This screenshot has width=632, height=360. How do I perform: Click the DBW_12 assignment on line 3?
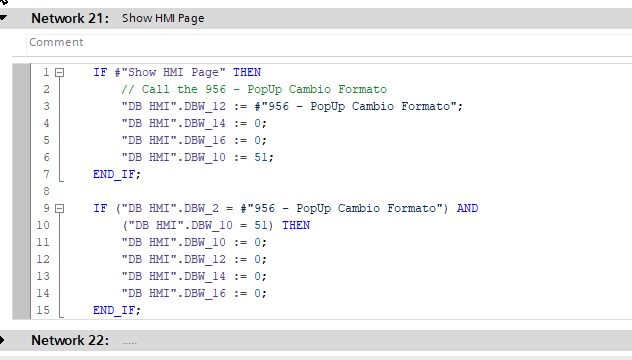point(292,106)
